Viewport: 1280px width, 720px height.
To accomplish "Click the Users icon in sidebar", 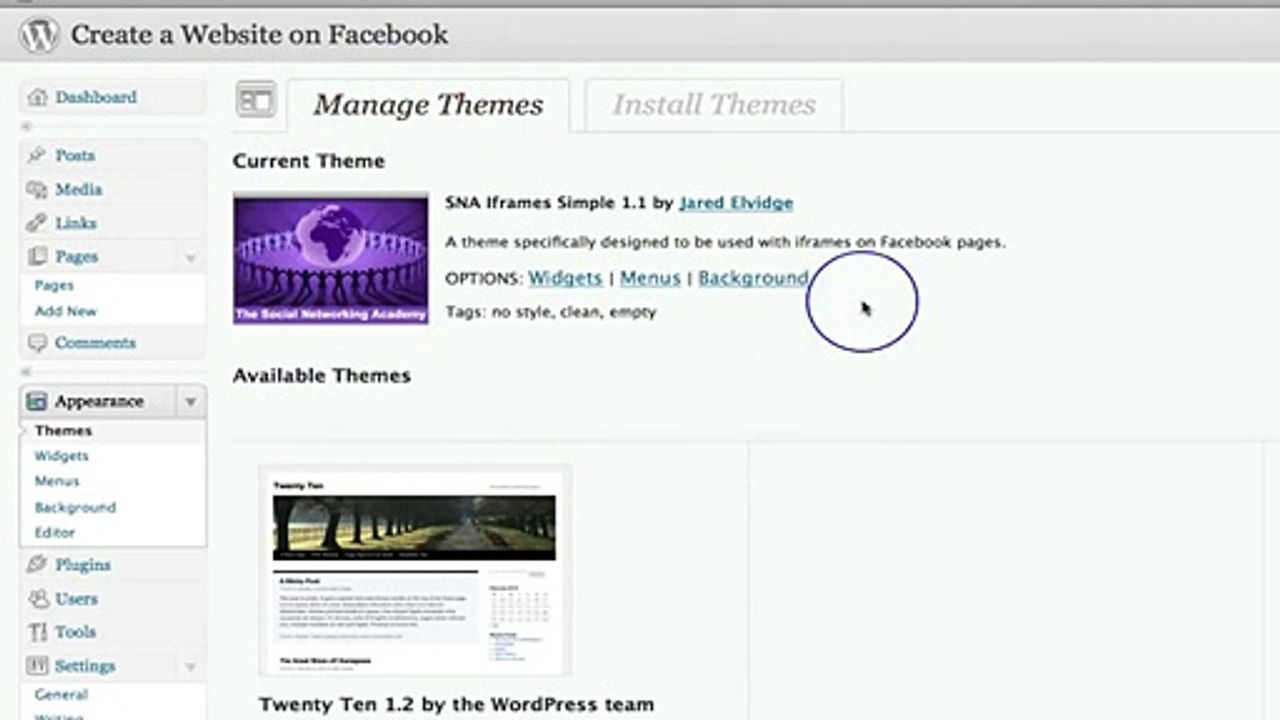I will [x=38, y=599].
